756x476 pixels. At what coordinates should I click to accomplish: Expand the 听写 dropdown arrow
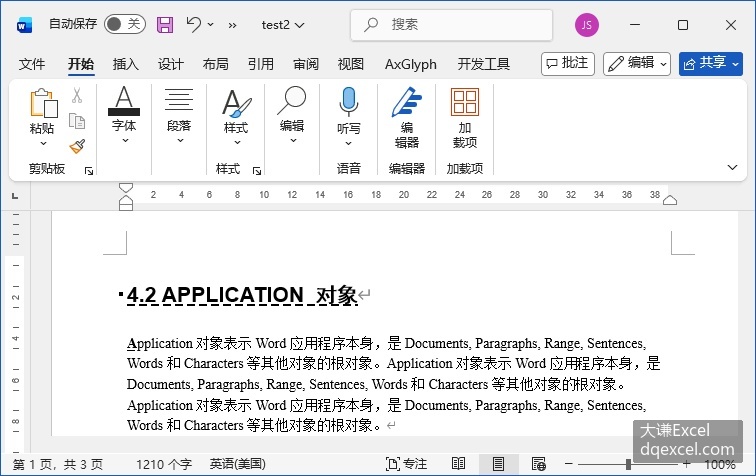pyautogui.click(x=349, y=143)
